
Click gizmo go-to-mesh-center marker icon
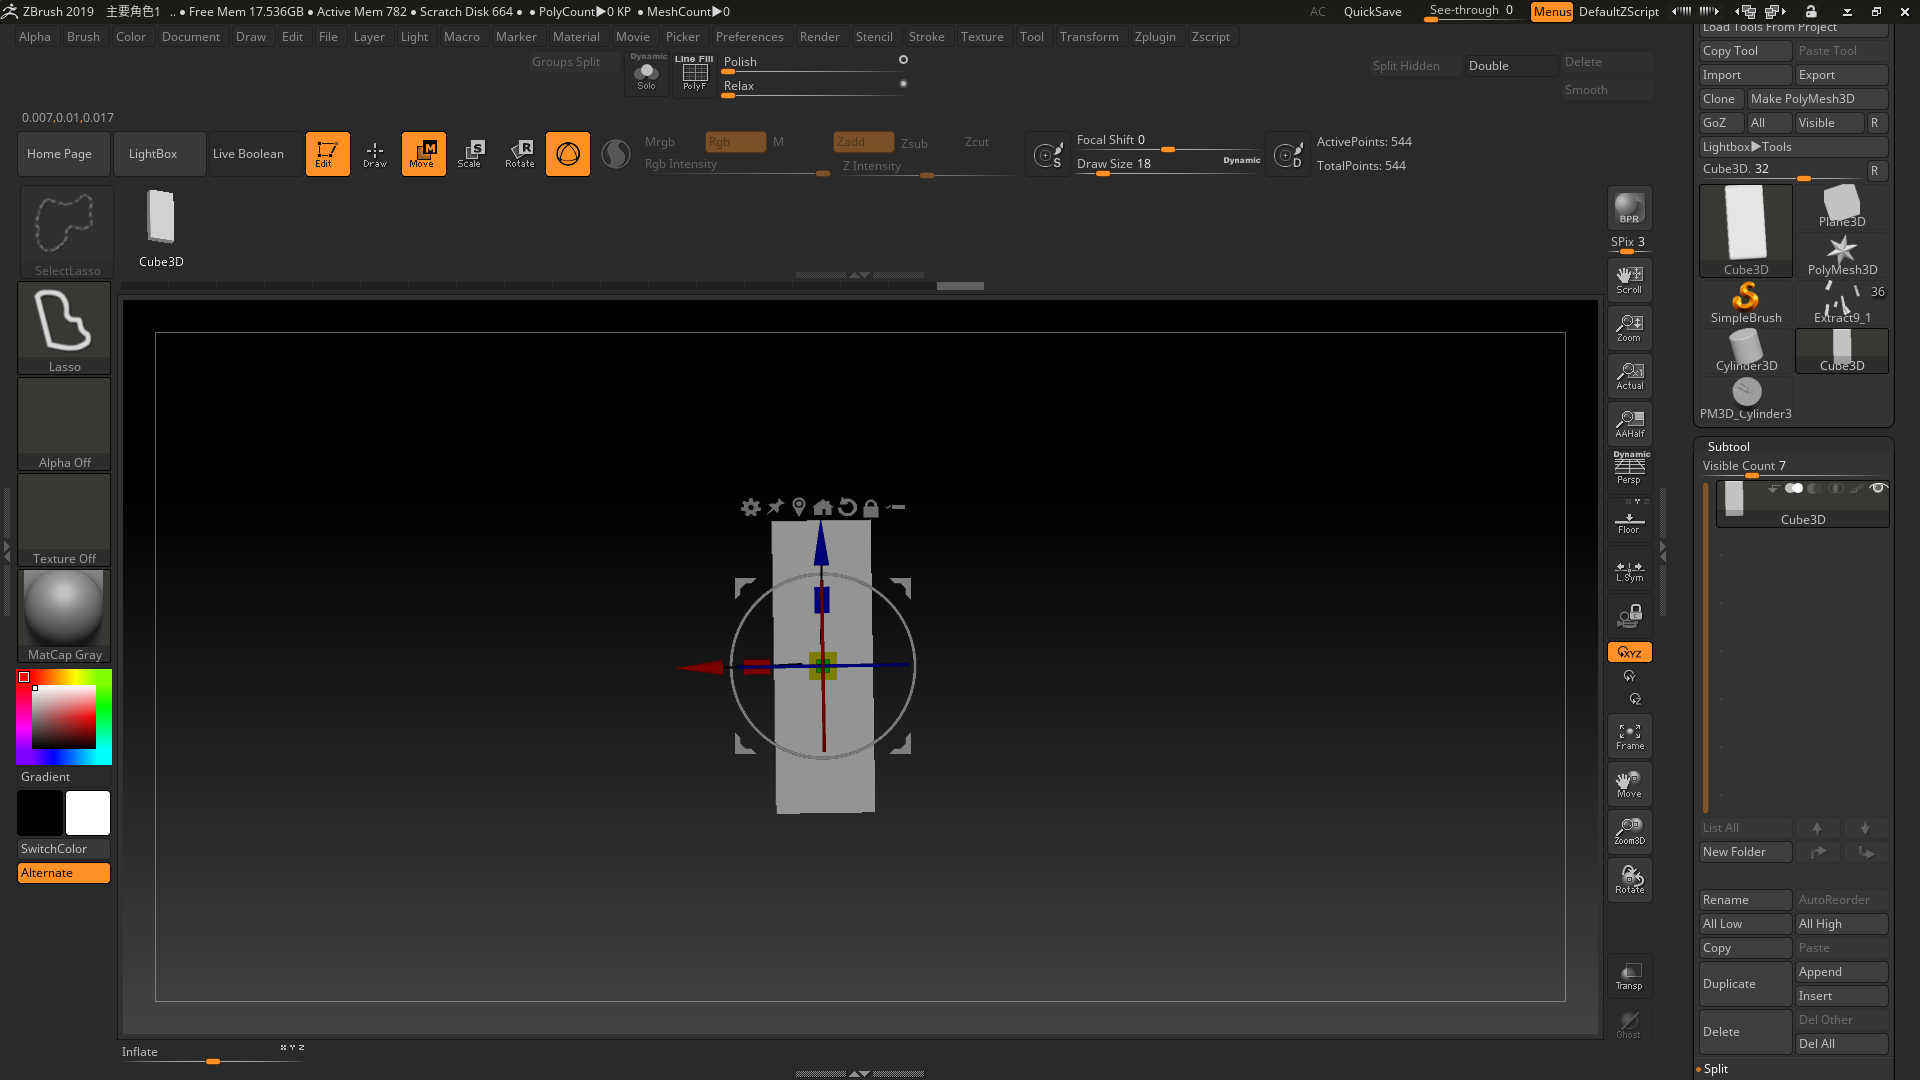click(798, 507)
